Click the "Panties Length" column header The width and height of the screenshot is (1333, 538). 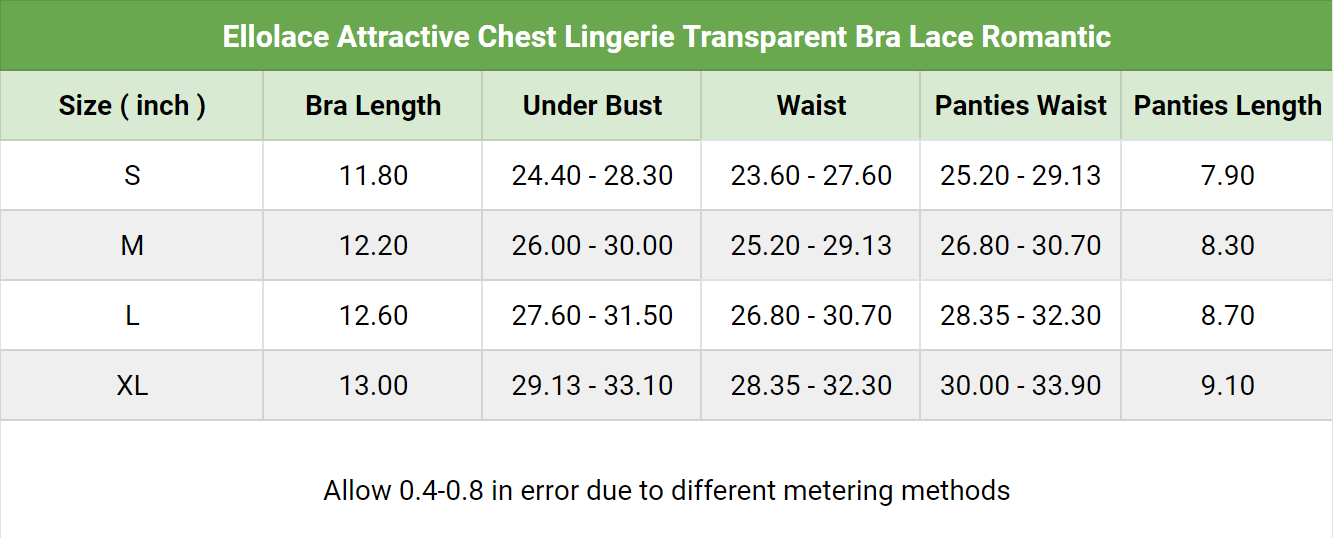point(1227,106)
